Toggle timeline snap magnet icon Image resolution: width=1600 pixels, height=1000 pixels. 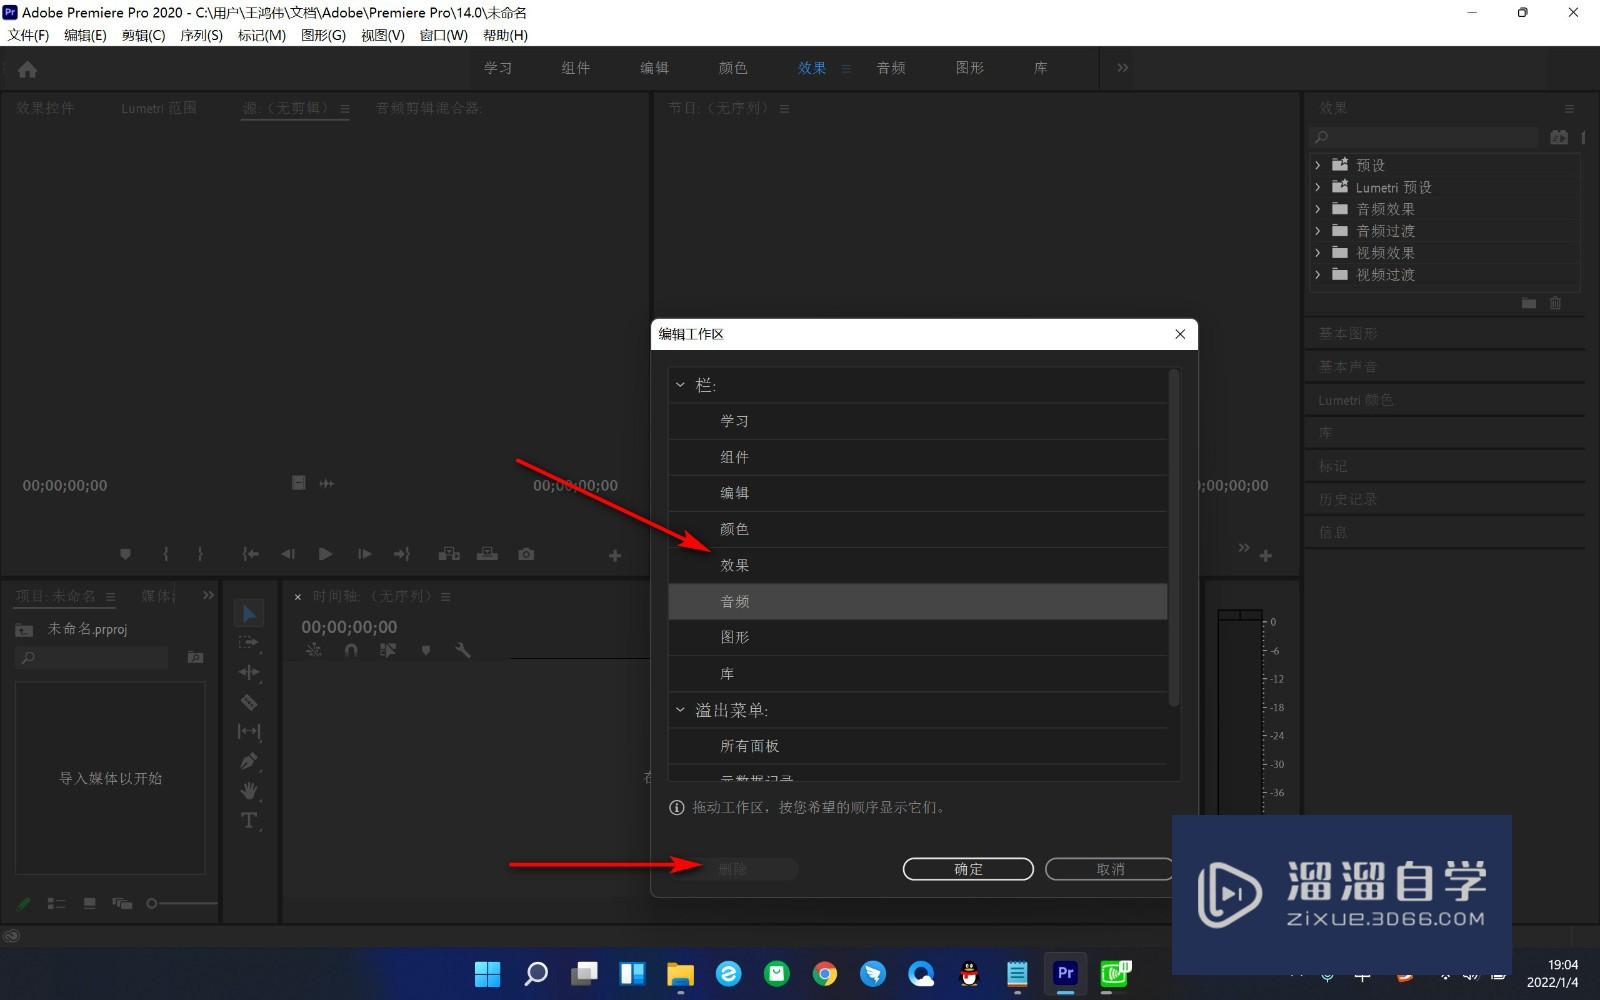351,650
